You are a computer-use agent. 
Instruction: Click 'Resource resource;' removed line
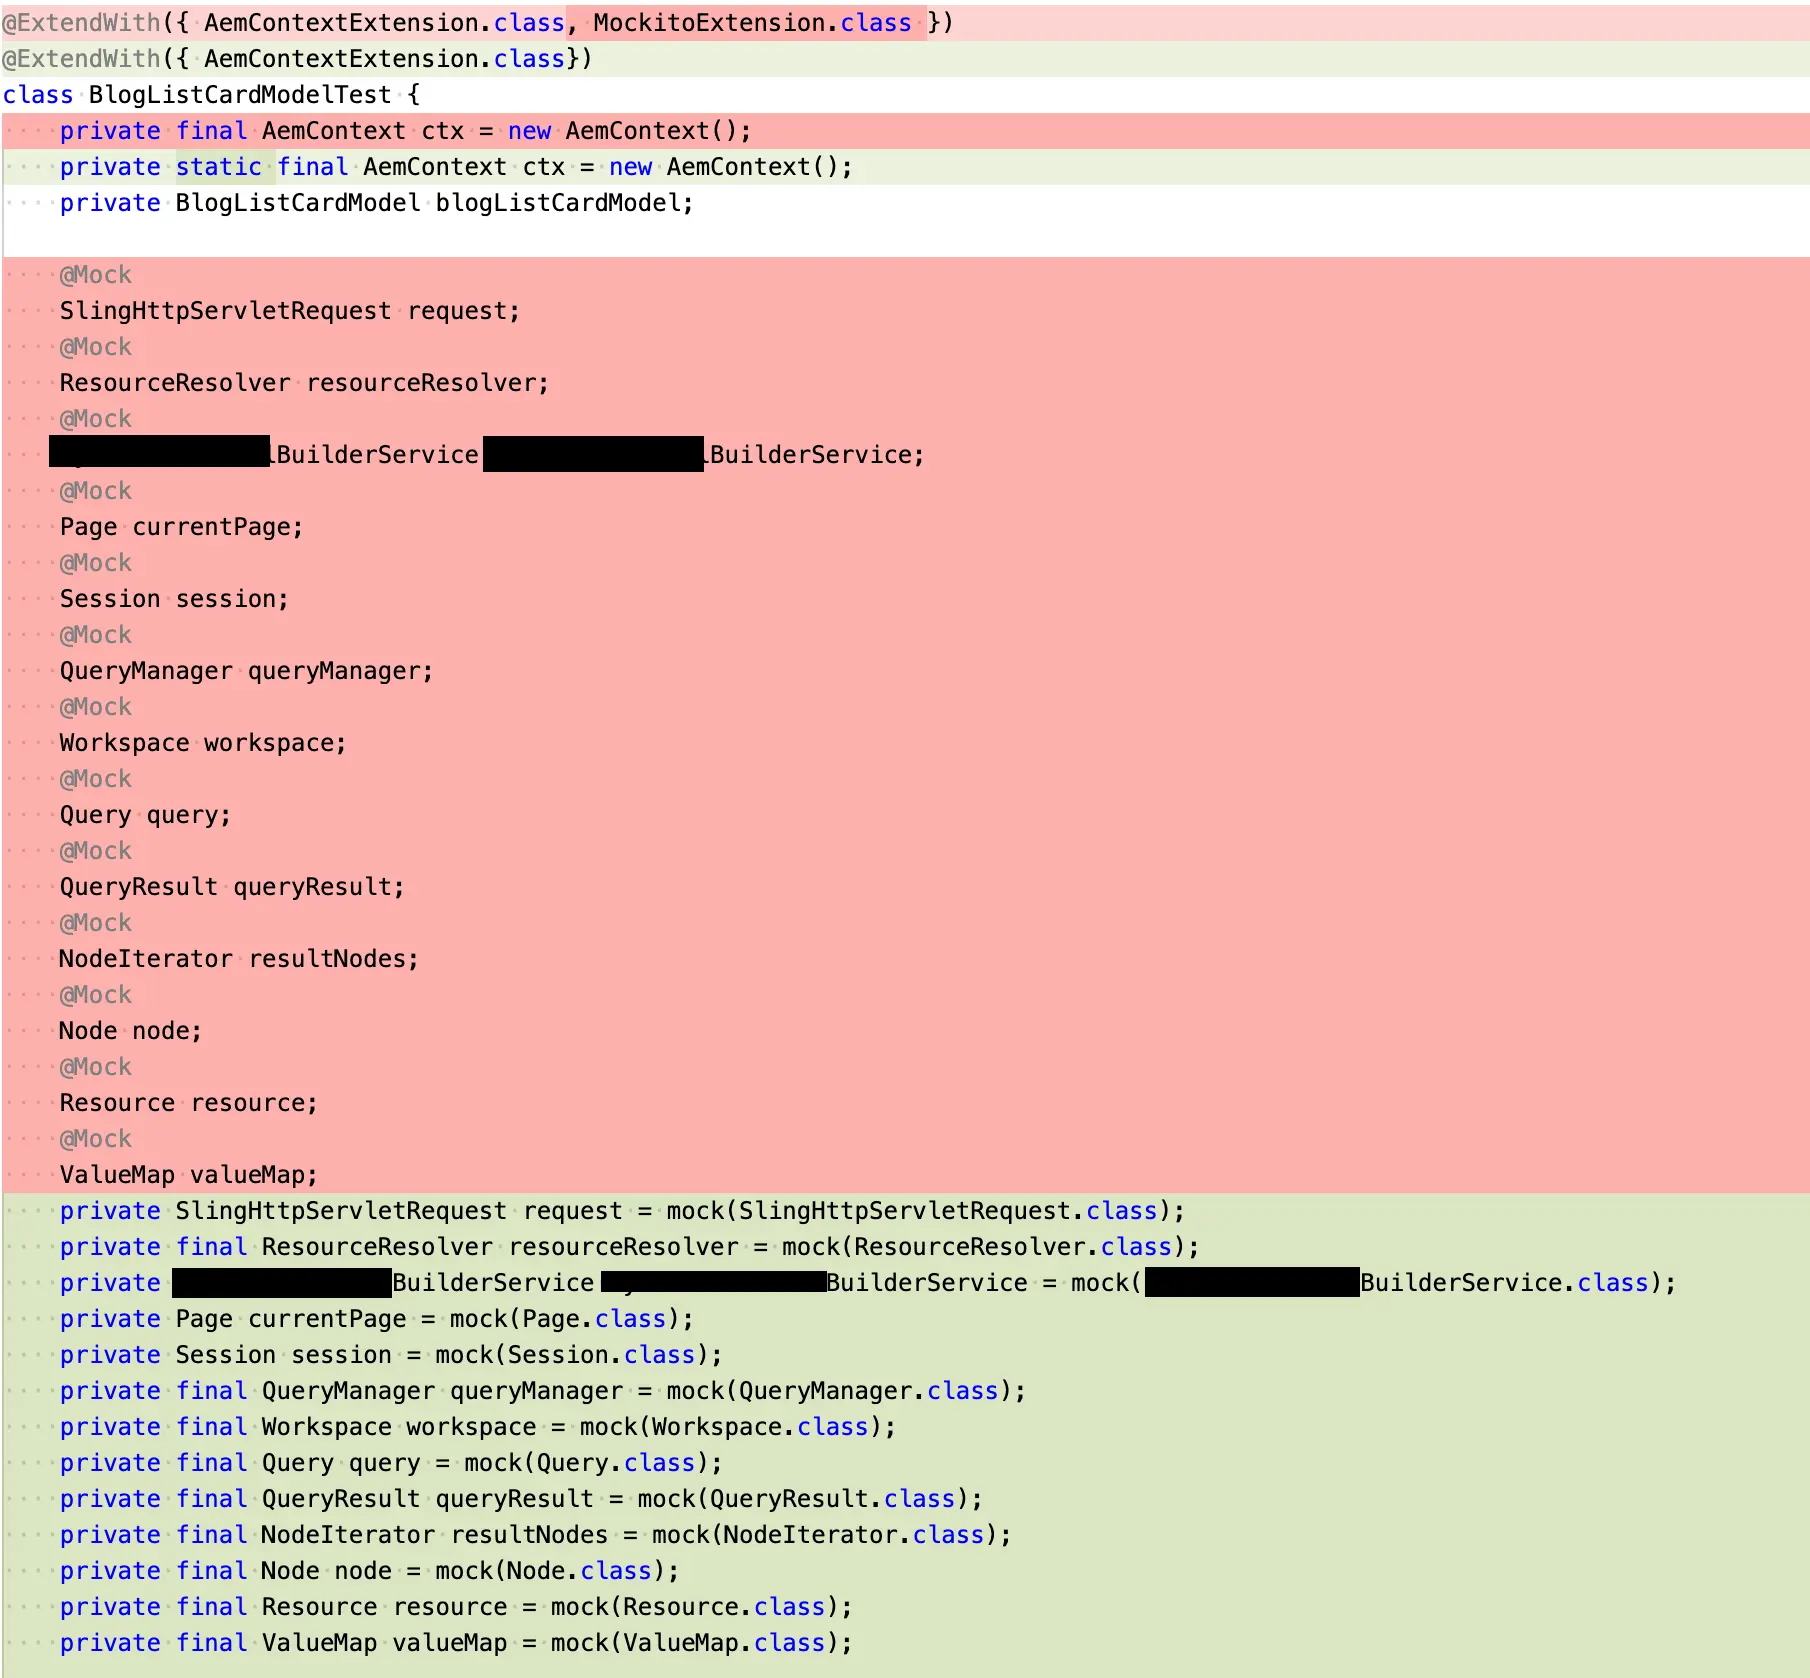pos(905,1102)
